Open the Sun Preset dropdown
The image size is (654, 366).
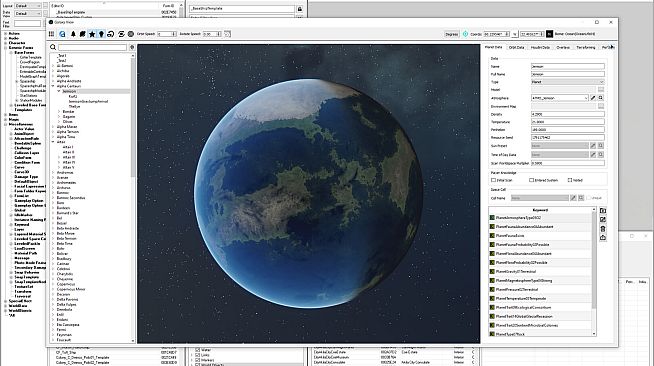pos(559,145)
